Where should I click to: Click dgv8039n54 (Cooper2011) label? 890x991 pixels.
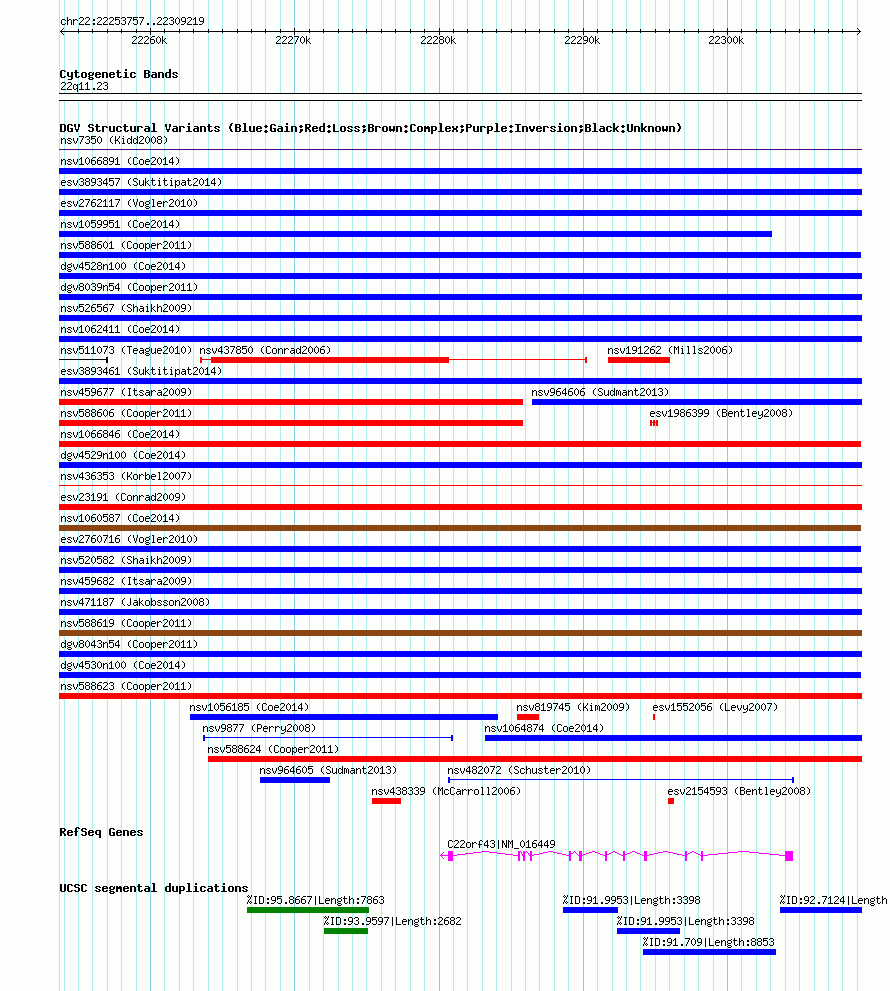tap(129, 287)
